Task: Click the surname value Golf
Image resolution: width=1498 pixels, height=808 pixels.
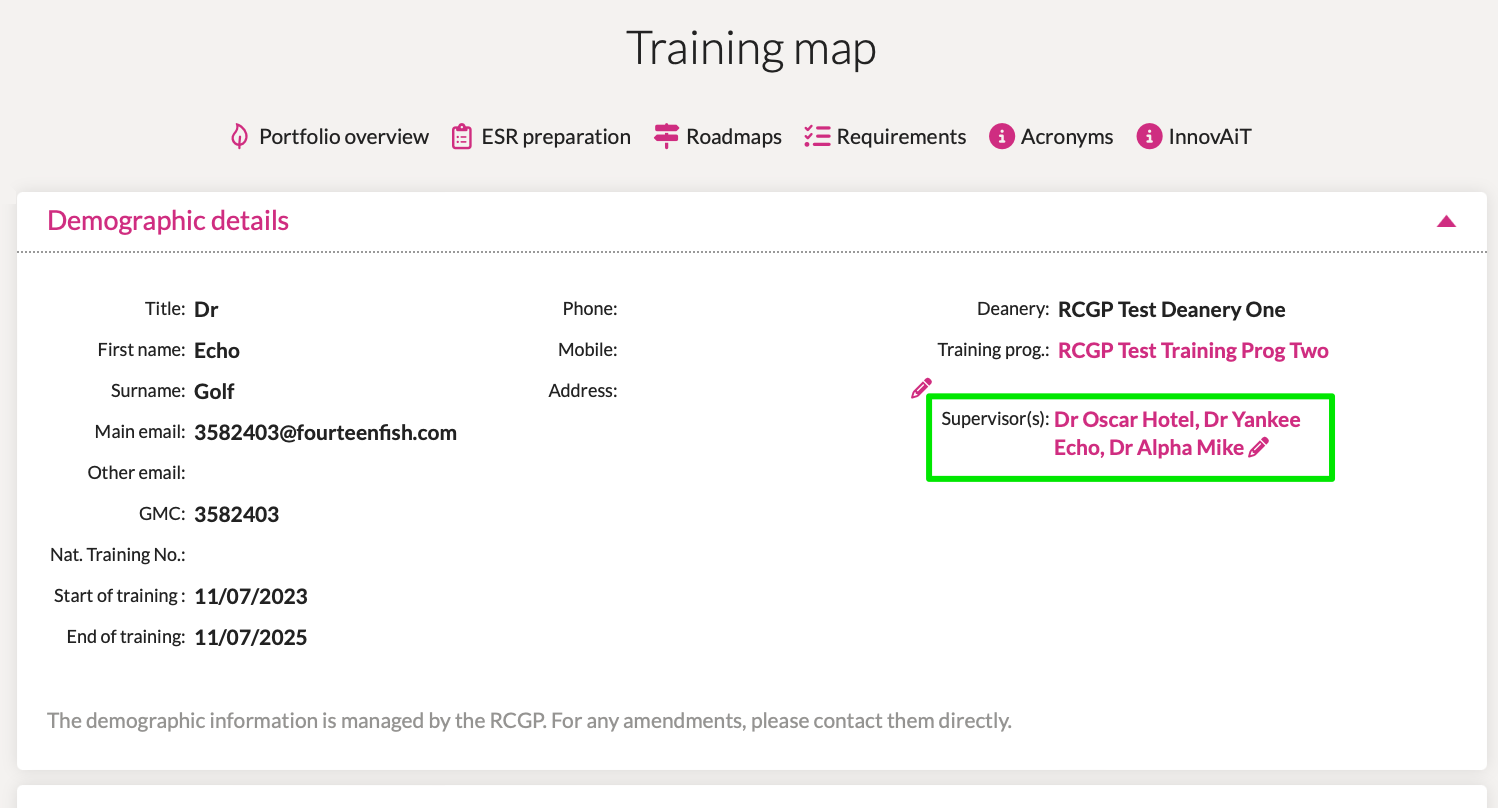Action: click(214, 392)
